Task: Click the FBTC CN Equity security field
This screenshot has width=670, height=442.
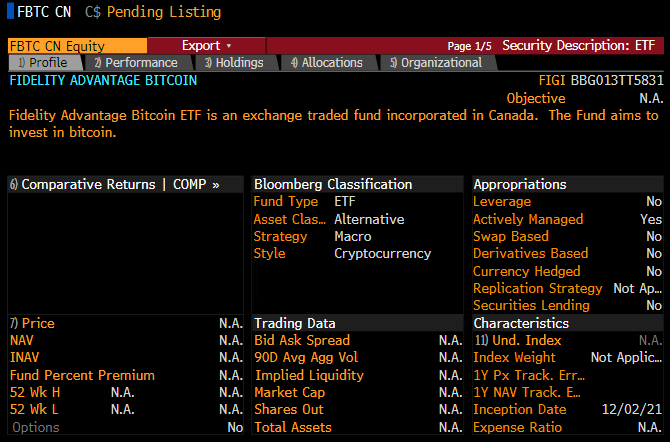Action: point(77,46)
